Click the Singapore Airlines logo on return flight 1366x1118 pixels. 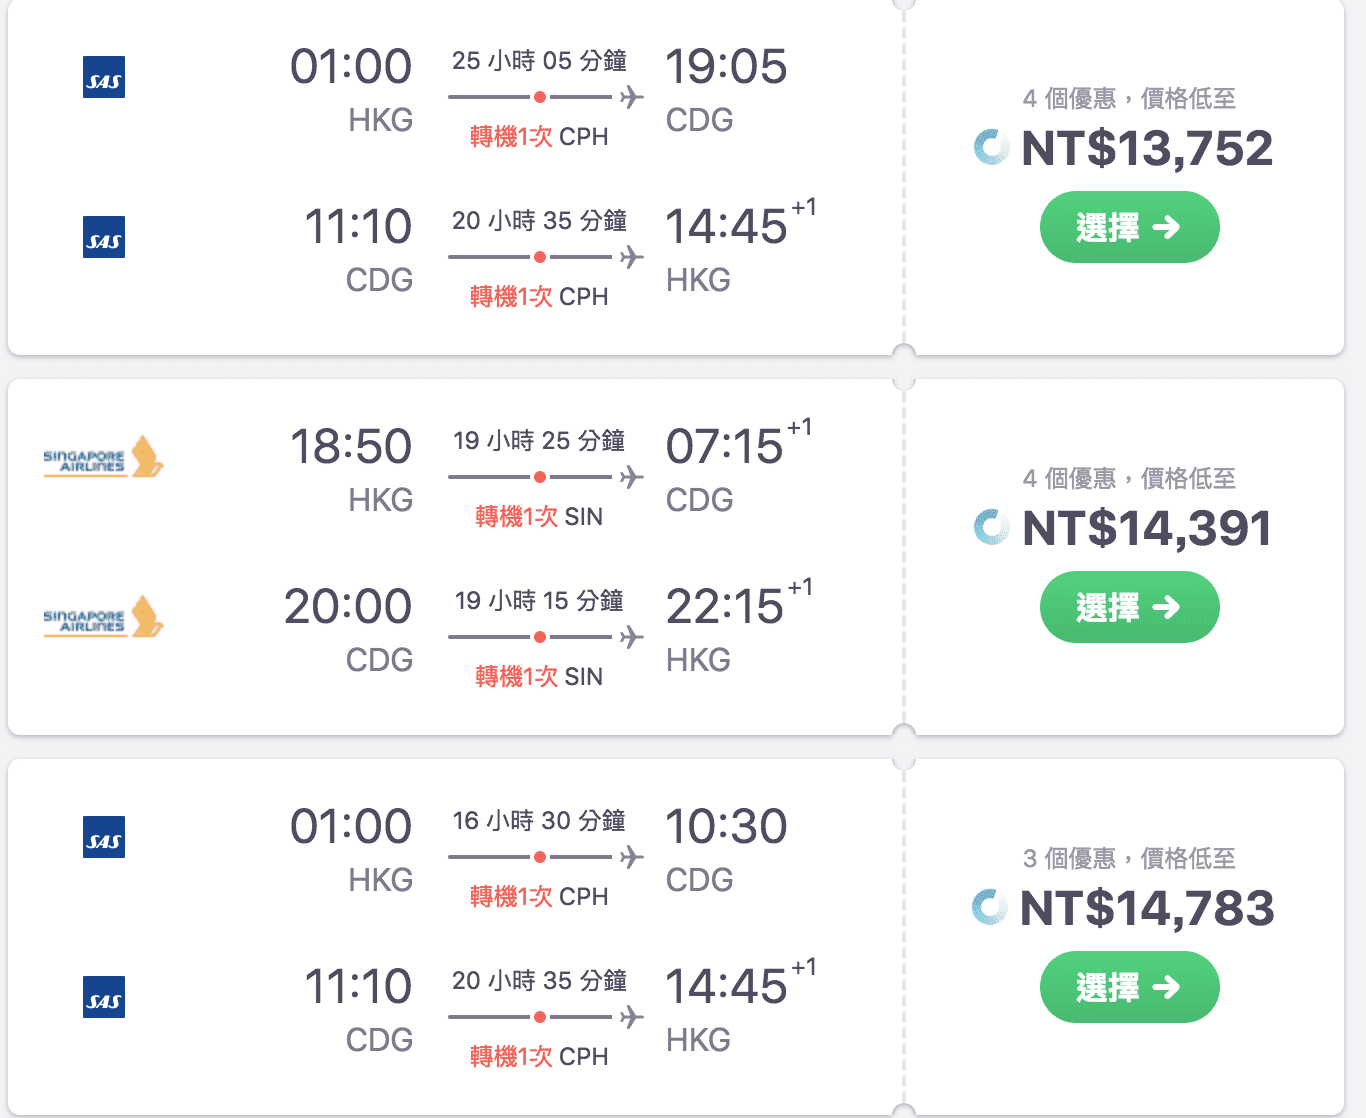click(103, 619)
